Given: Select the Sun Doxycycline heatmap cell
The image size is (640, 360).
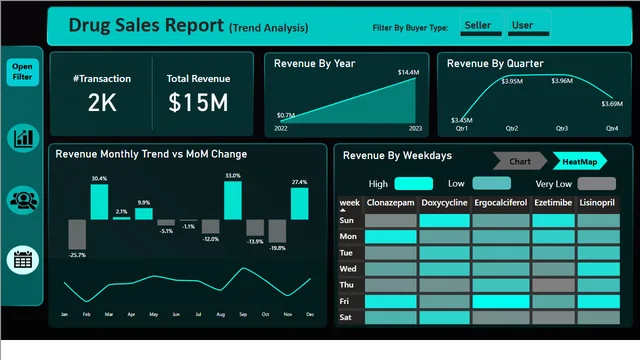Looking at the screenshot, I should click(x=444, y=220).
